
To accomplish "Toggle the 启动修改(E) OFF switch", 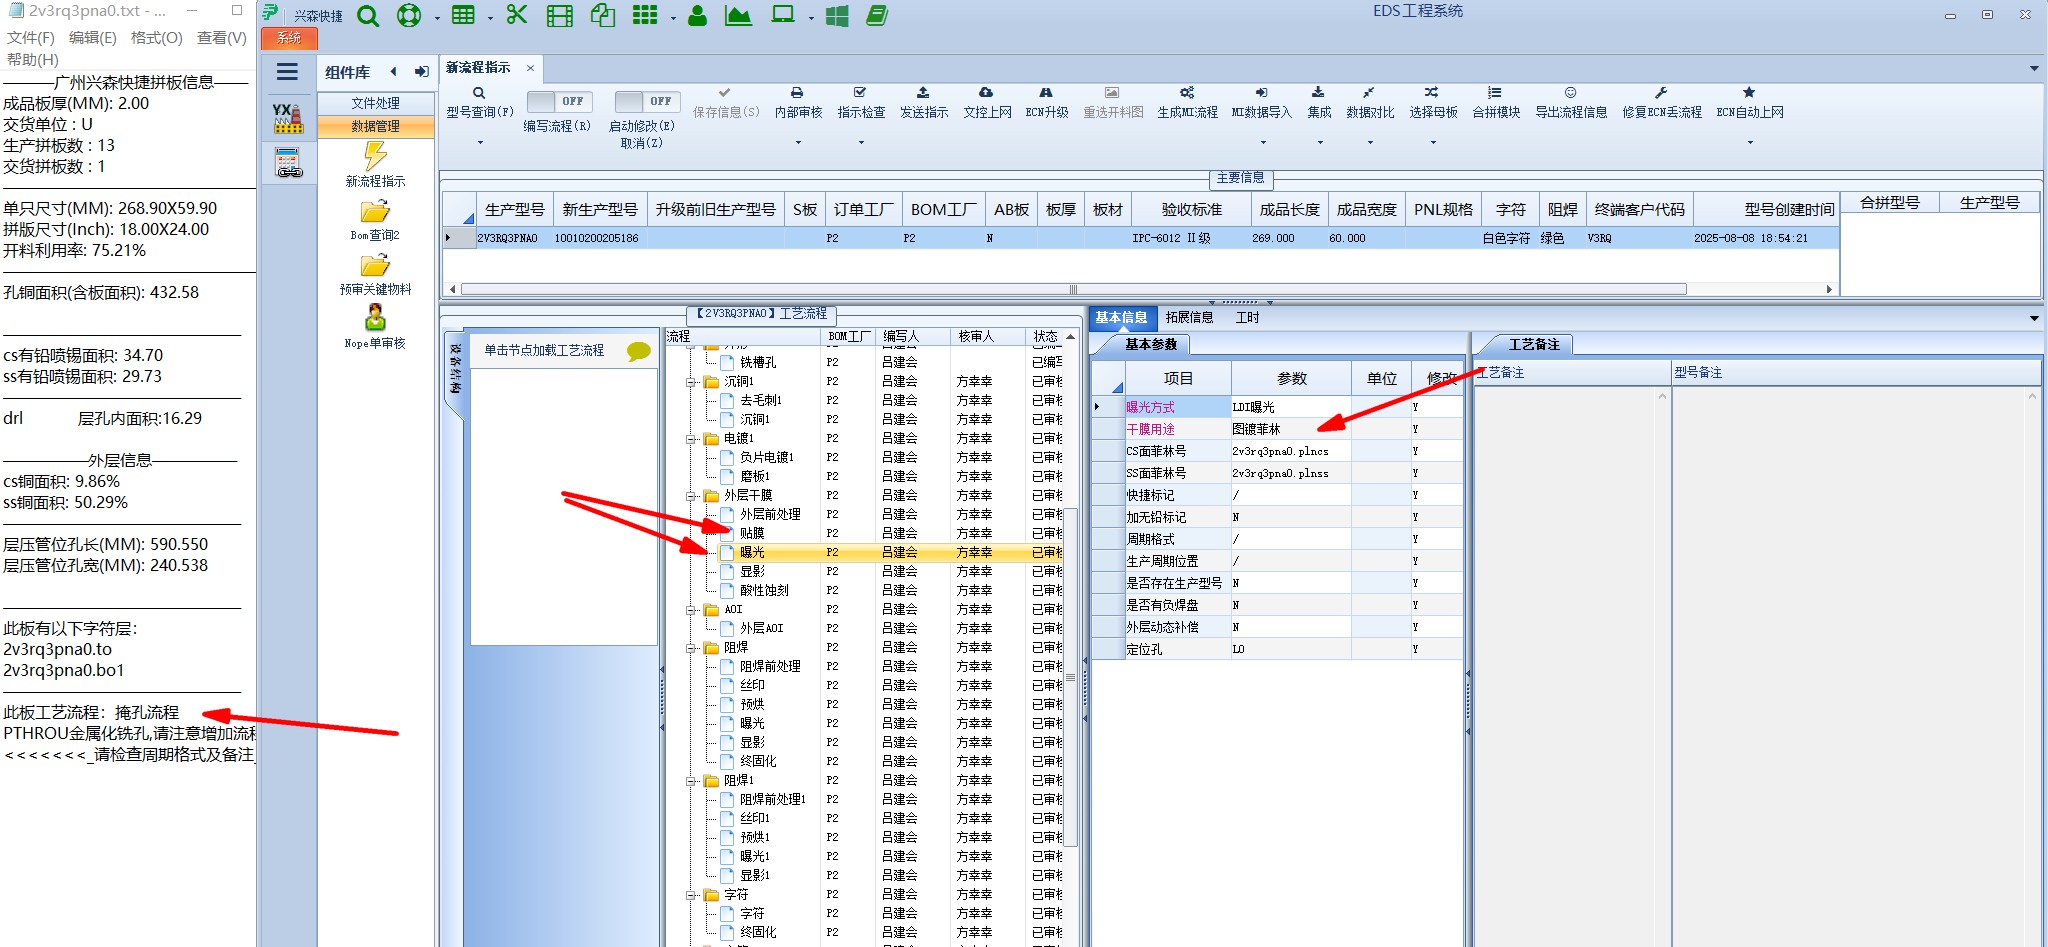I will tap(647, 101).
